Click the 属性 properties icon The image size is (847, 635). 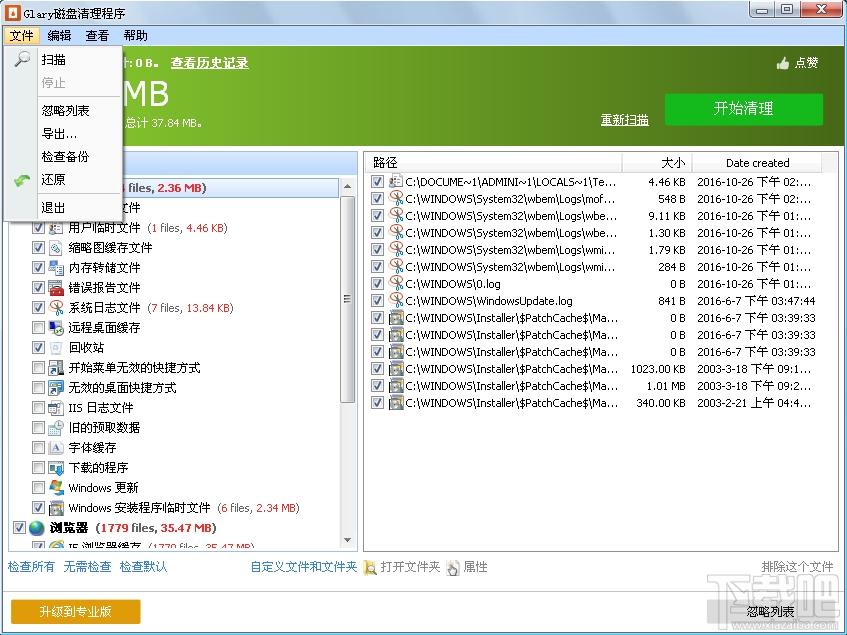pos(453,568)
